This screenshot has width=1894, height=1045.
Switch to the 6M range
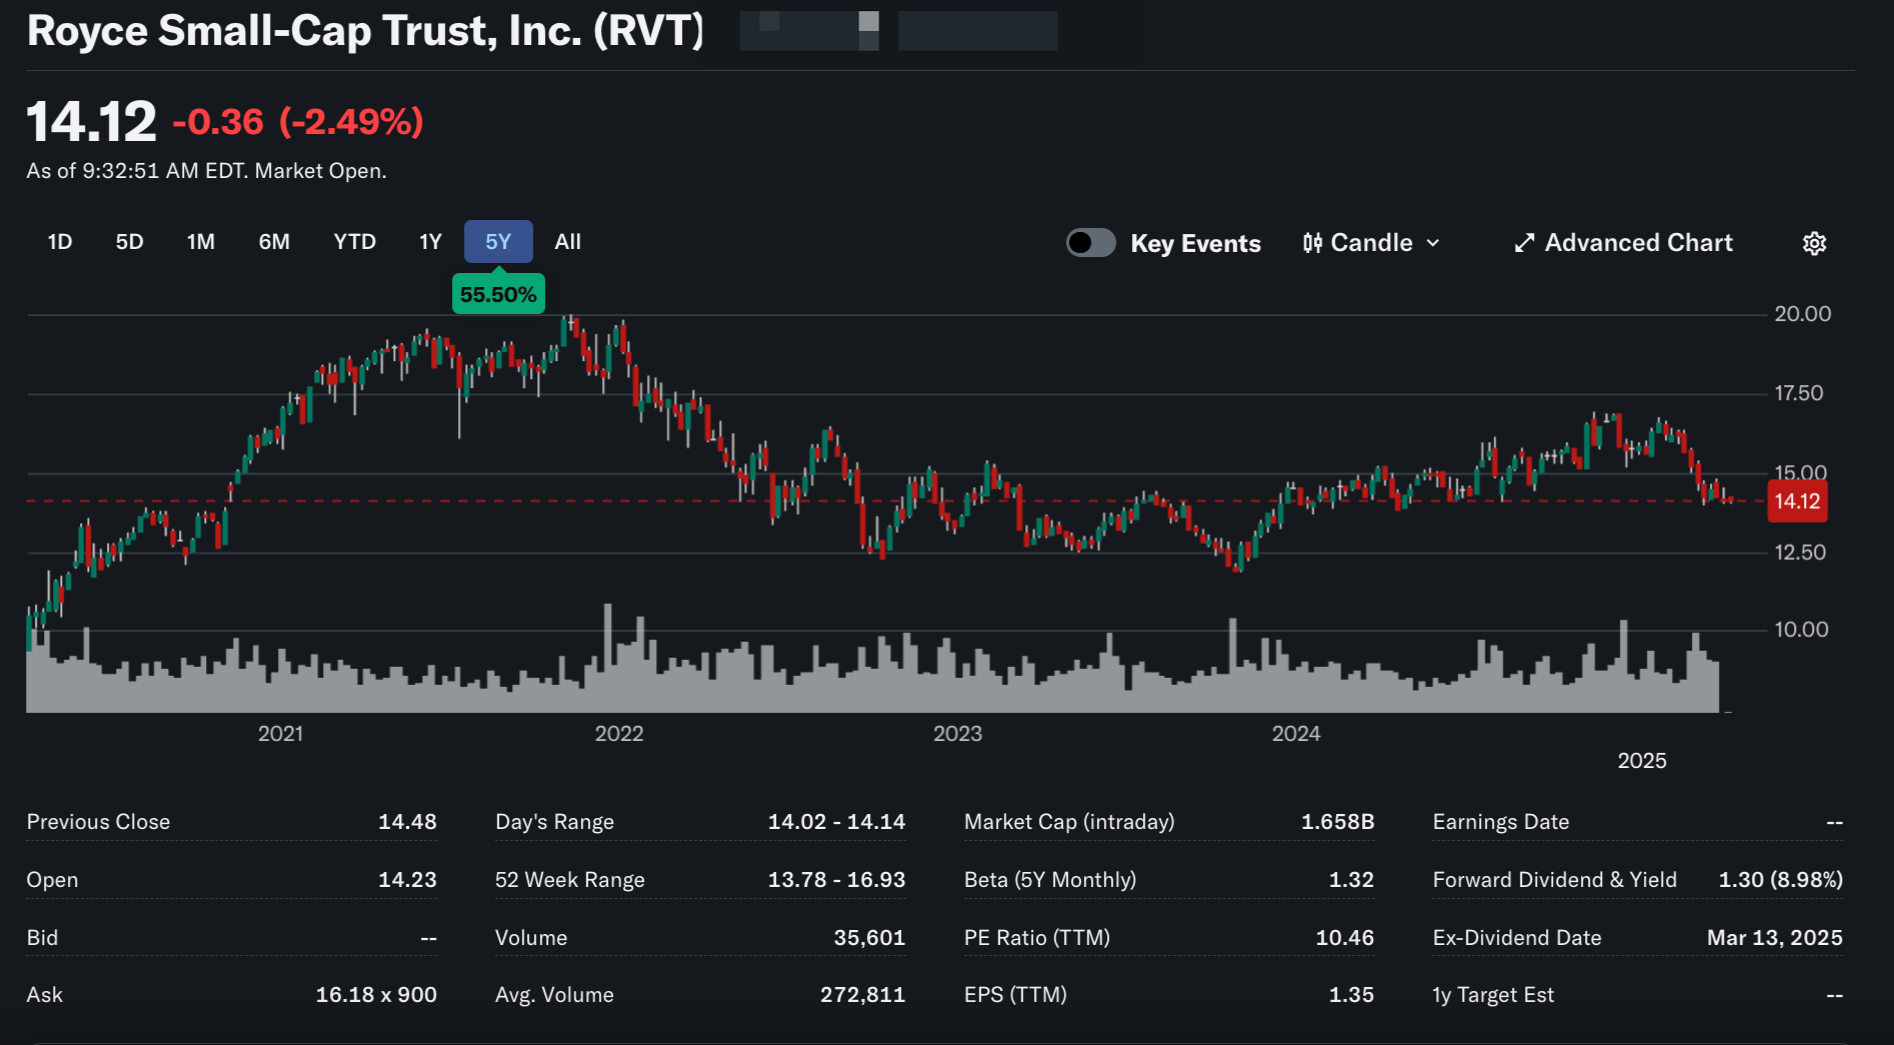tap(274, 242)
